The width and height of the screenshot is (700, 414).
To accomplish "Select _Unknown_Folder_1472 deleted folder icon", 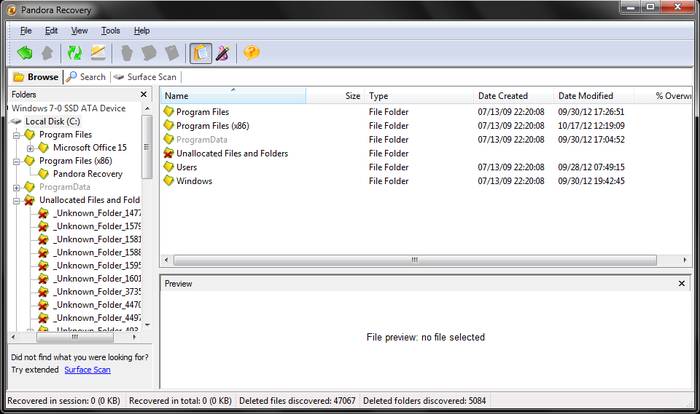I will [x=43, y=213].
